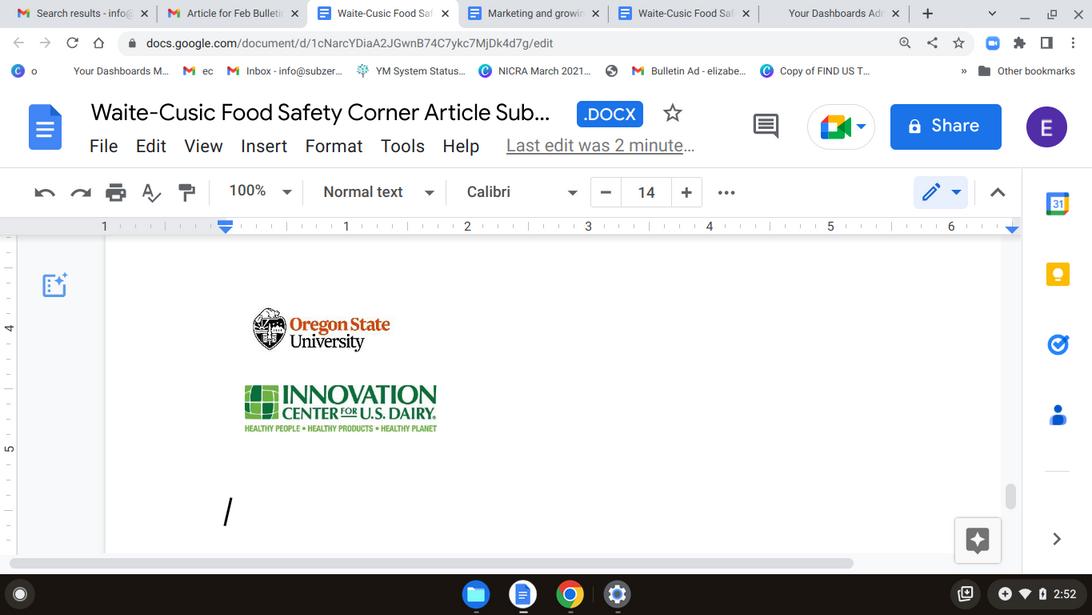This screenshot has width=1092, height=615.
Task: Switch to Article for Feb Bulletin tab
Action: [x=232, y=13]
